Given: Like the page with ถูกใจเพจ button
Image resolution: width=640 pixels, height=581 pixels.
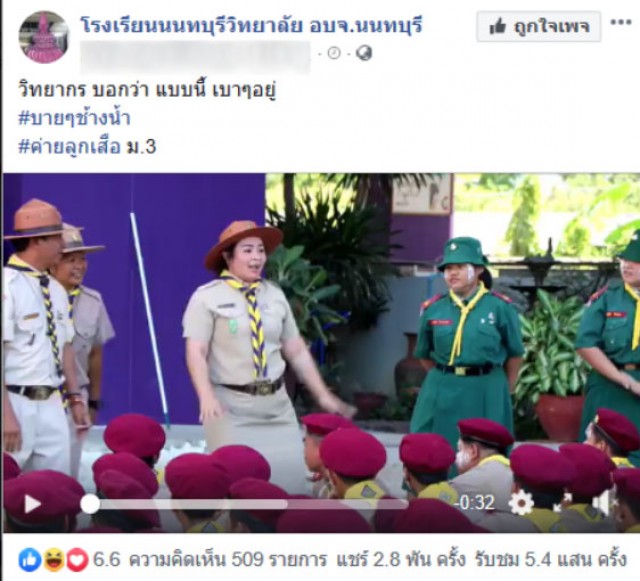Looking at the screenshot, I should [x=538, y=27].
